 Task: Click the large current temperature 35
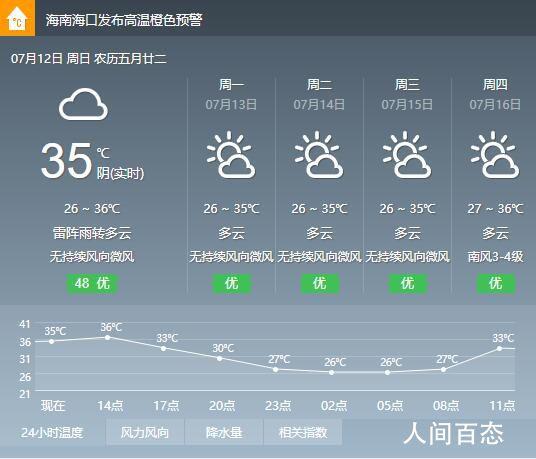pyautogui.click(x=67, y=160)
